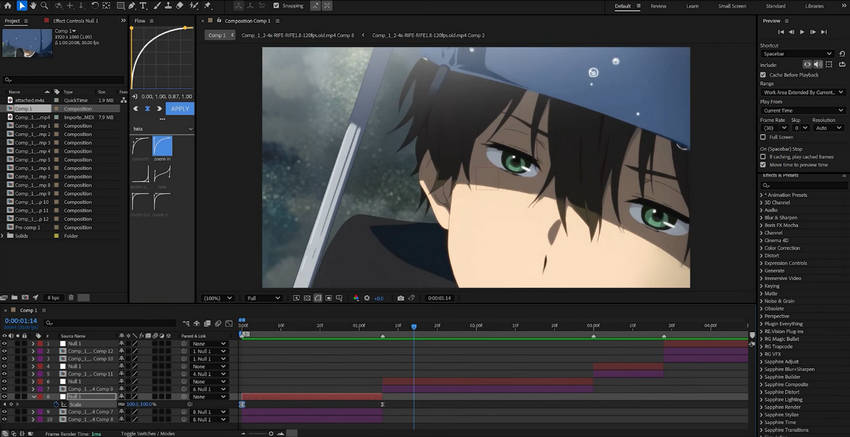Click the new folder icon in Project panel
Image resolution: width=850 pixels, height=437 pixels.
point(15,298)
